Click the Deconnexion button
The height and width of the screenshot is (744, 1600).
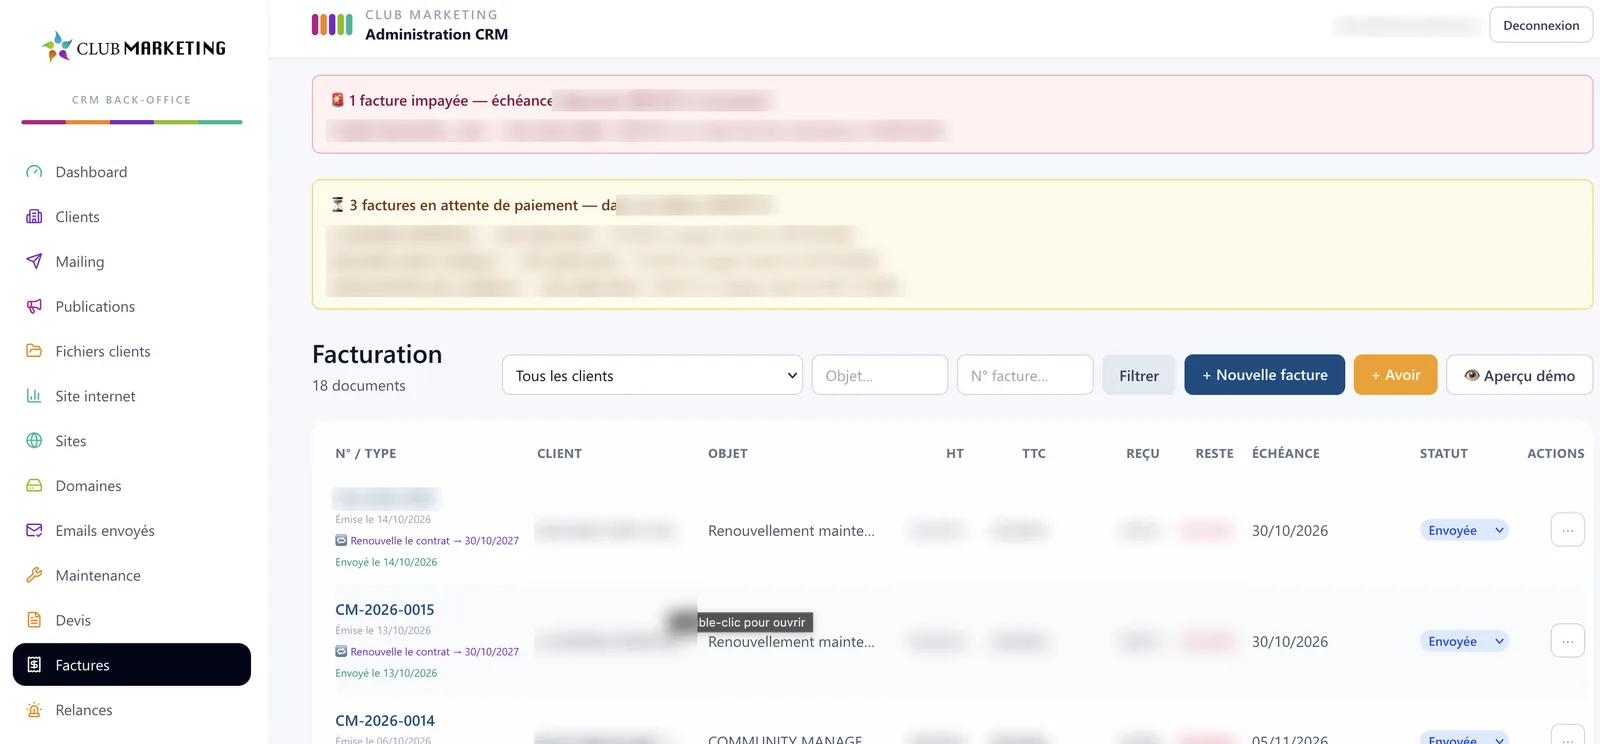1541,25
